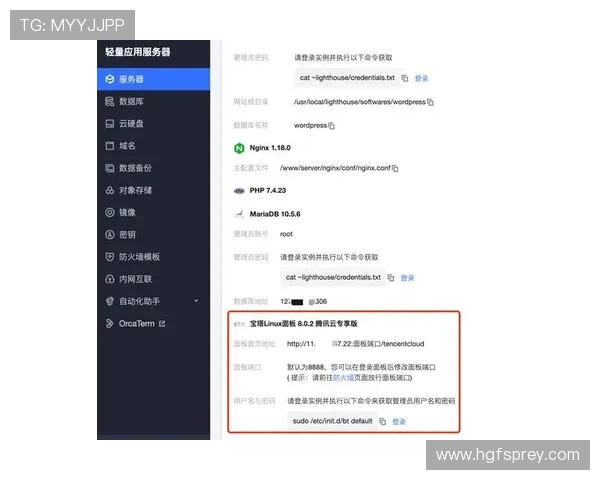Copy the first credentials.txt command
The height and width of the screenshot is (480, 600).
coord(405,78)
